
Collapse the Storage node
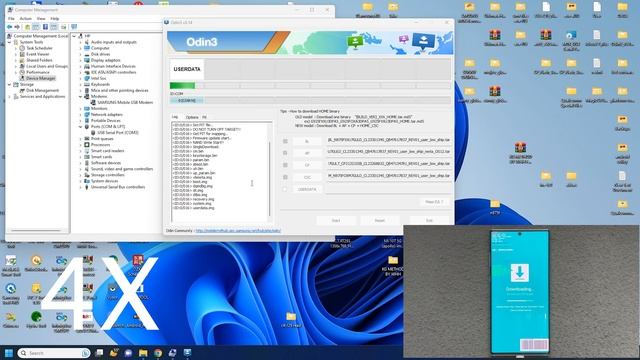click(x=9, y=84)
